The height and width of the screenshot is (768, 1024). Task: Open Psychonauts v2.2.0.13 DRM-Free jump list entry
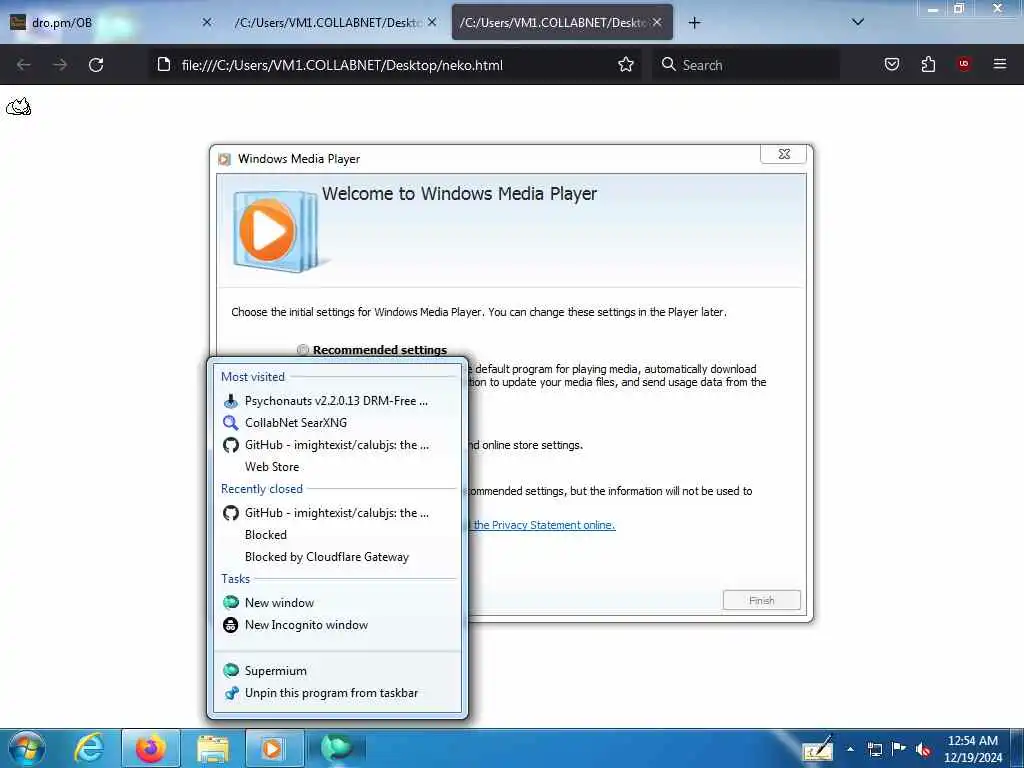338,401
